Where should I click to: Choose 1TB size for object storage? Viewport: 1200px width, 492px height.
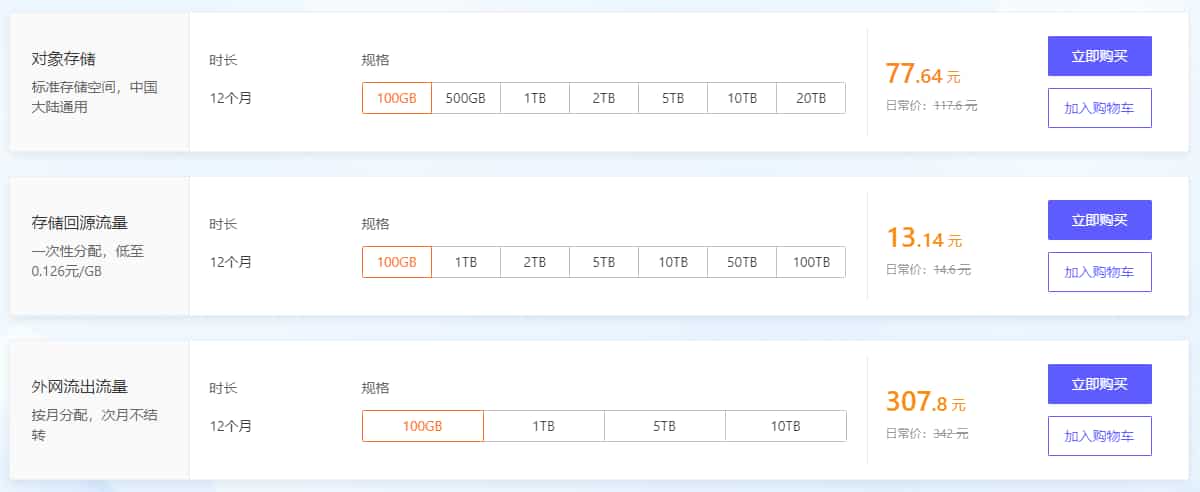pos(535,98)
